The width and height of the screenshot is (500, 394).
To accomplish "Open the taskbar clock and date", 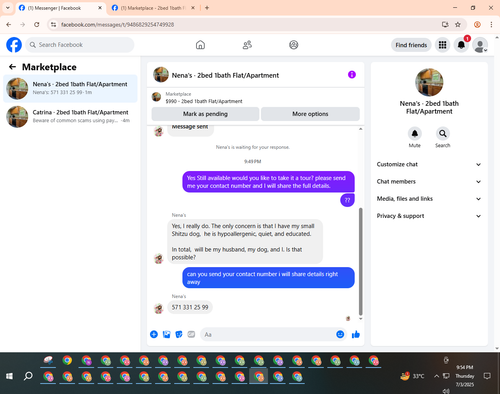I will coord(465,376).
